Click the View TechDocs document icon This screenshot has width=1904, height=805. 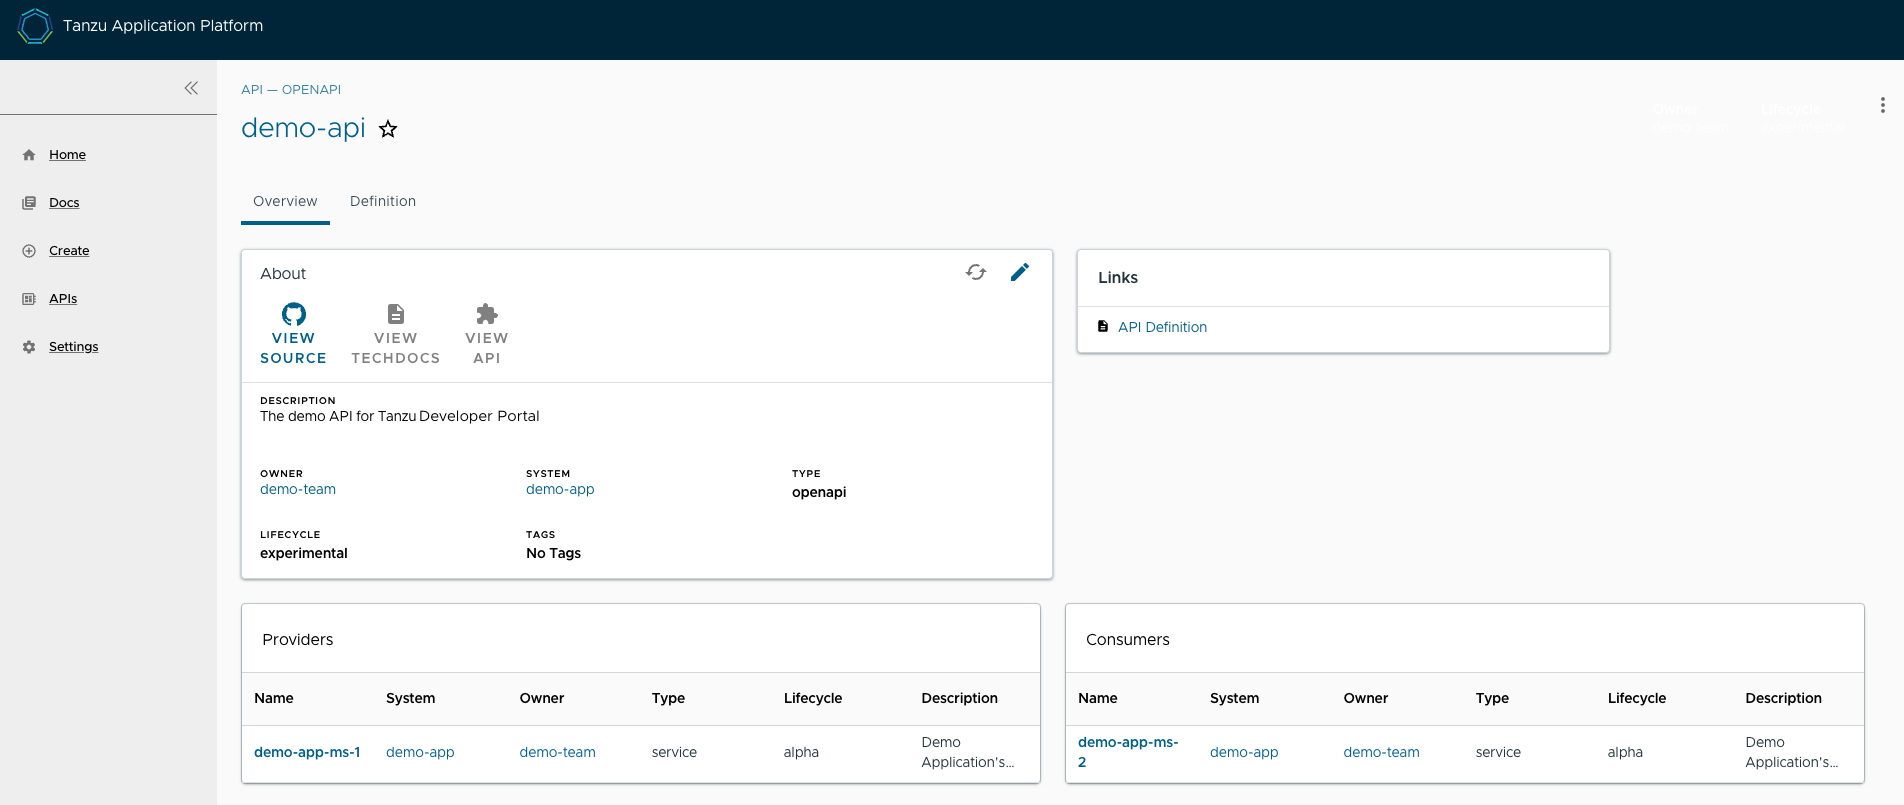[x=396, y=314]
